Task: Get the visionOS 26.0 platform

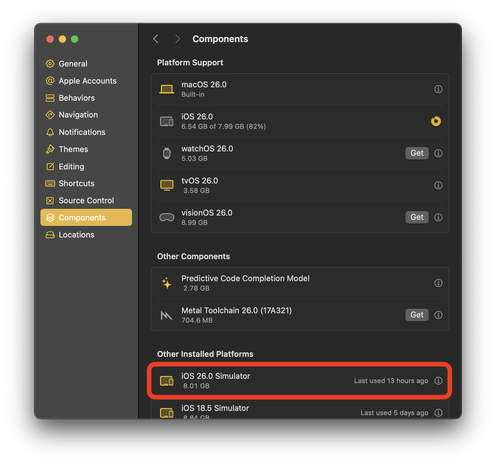Action: pos(417,217)
